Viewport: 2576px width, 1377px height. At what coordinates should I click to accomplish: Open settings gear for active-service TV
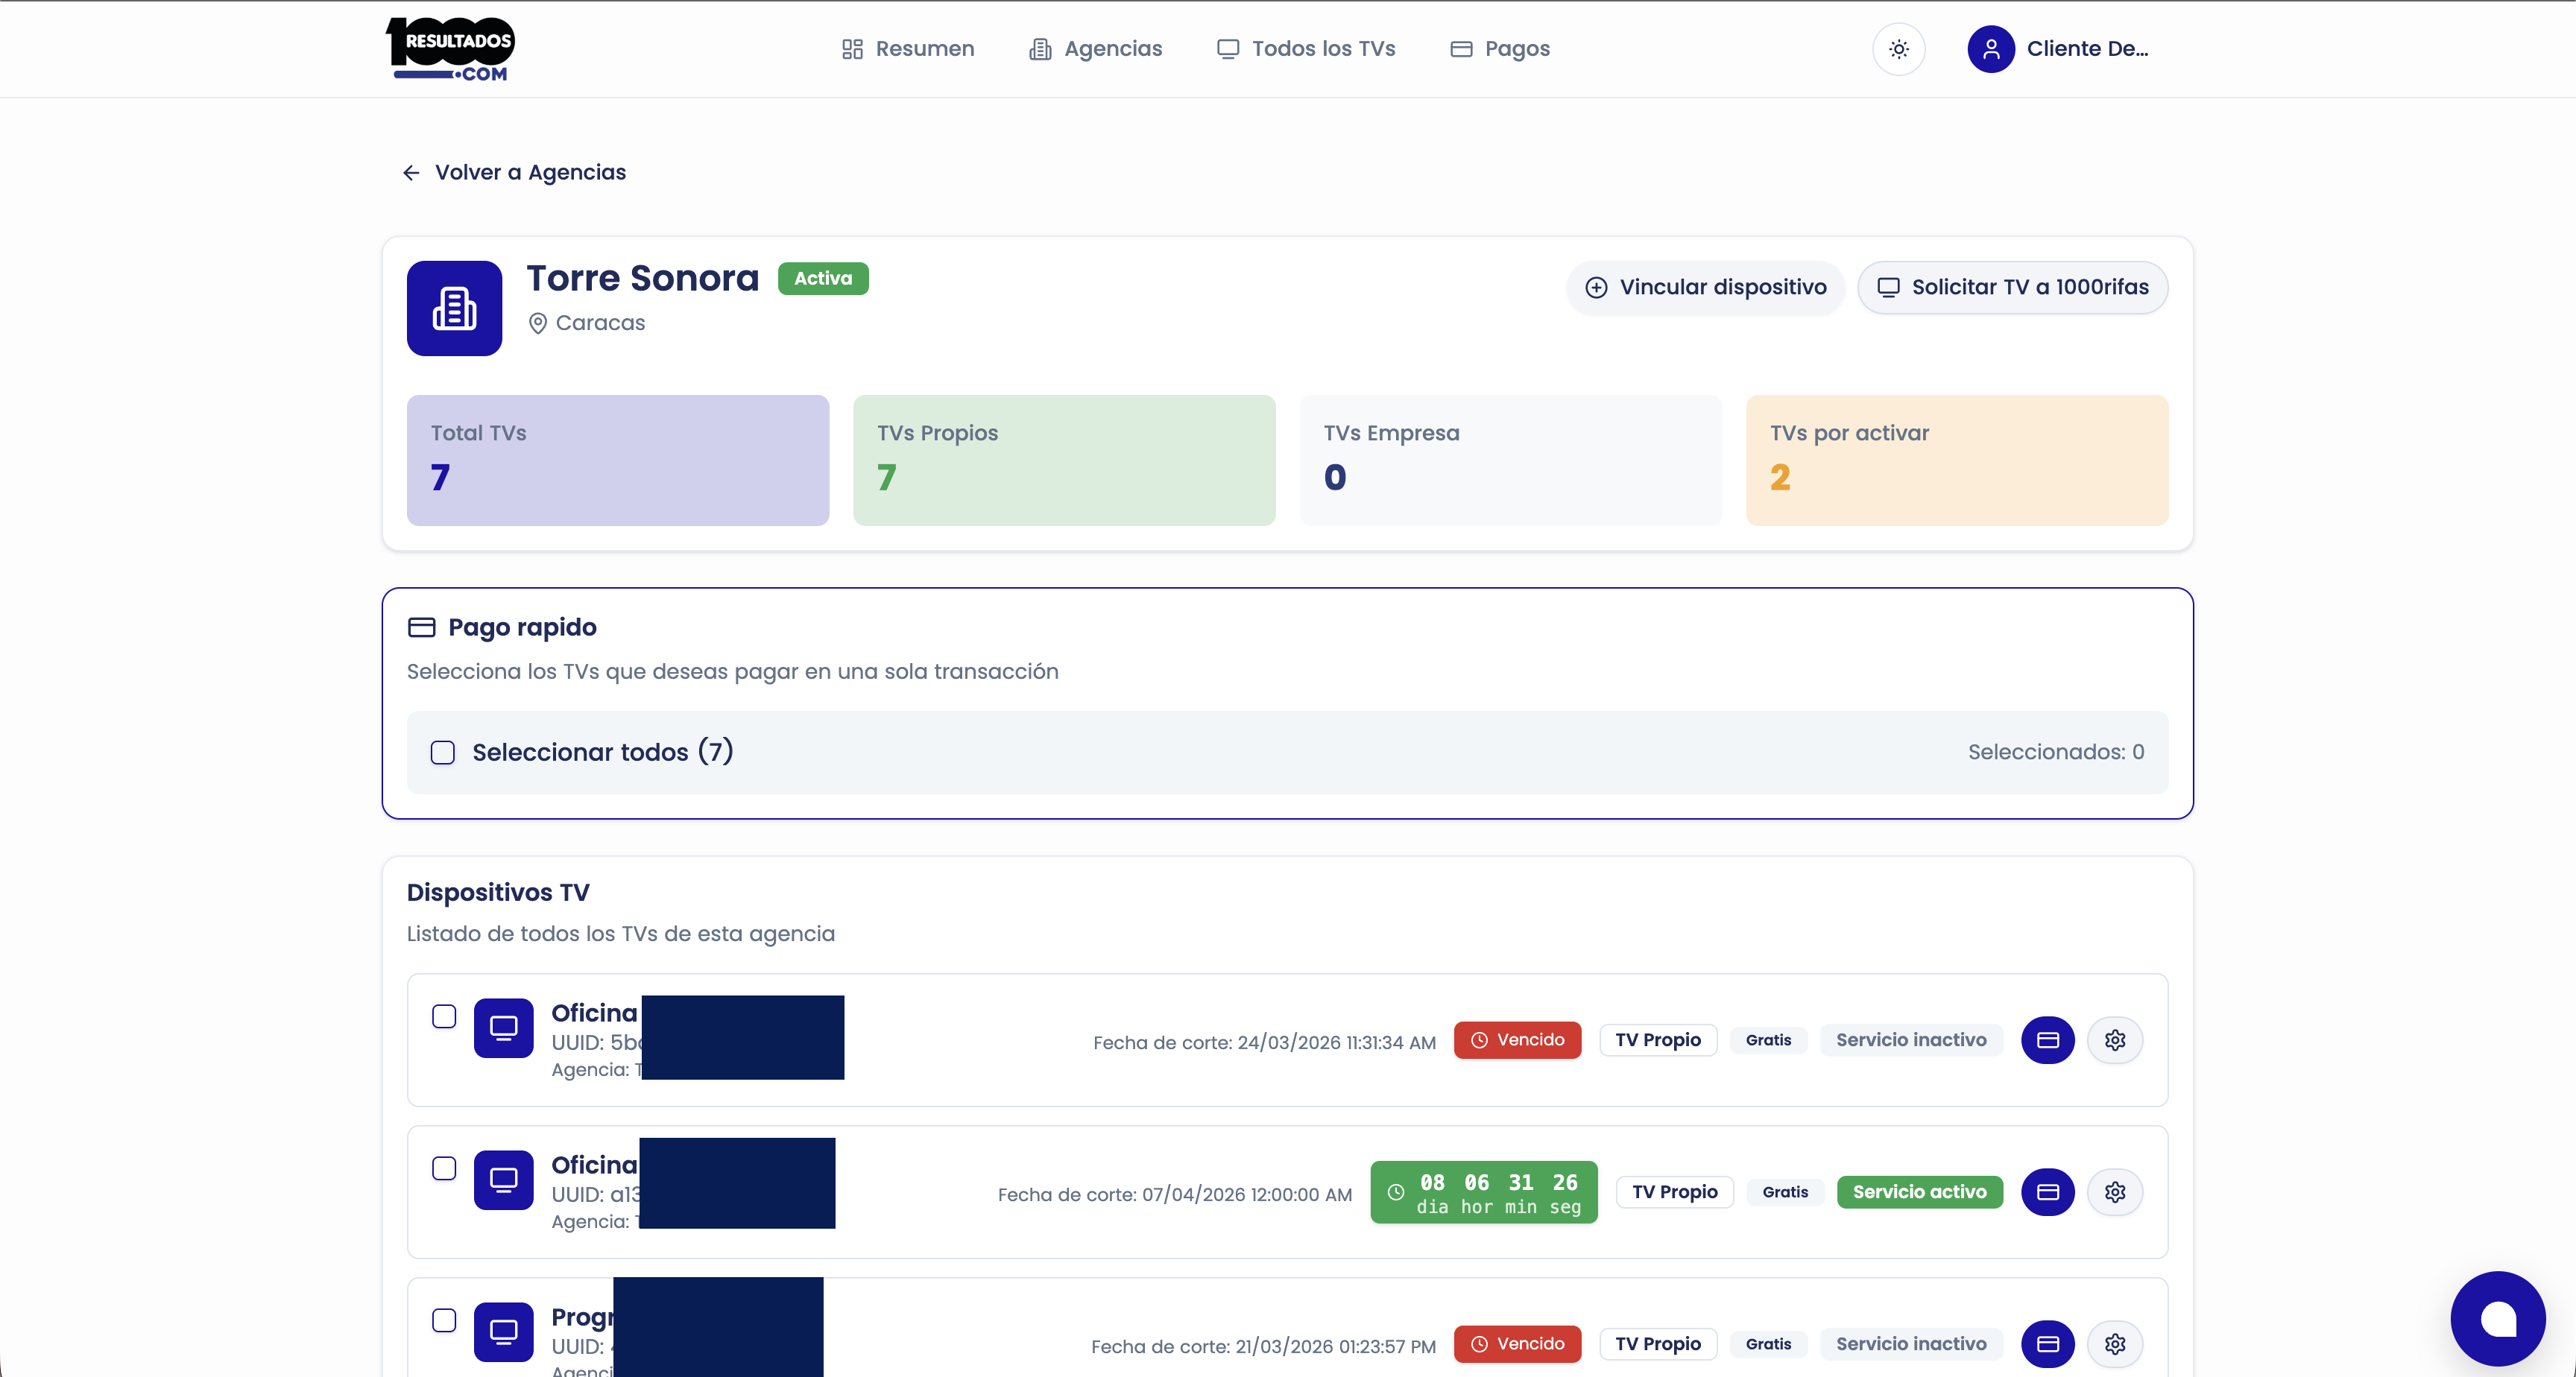pos(2114,1192)
